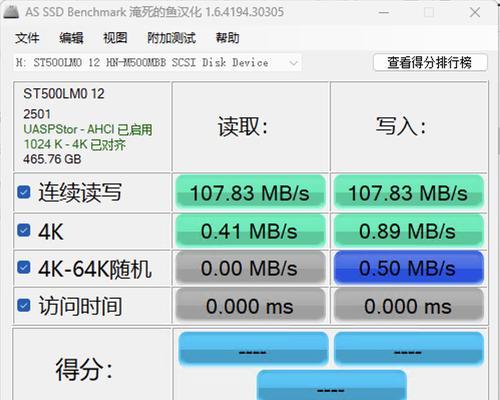This screenshot has width=500, height=400.
Task: Click the 1024 K - 4K 已对齐 text
Action: [x=75, y=144]
